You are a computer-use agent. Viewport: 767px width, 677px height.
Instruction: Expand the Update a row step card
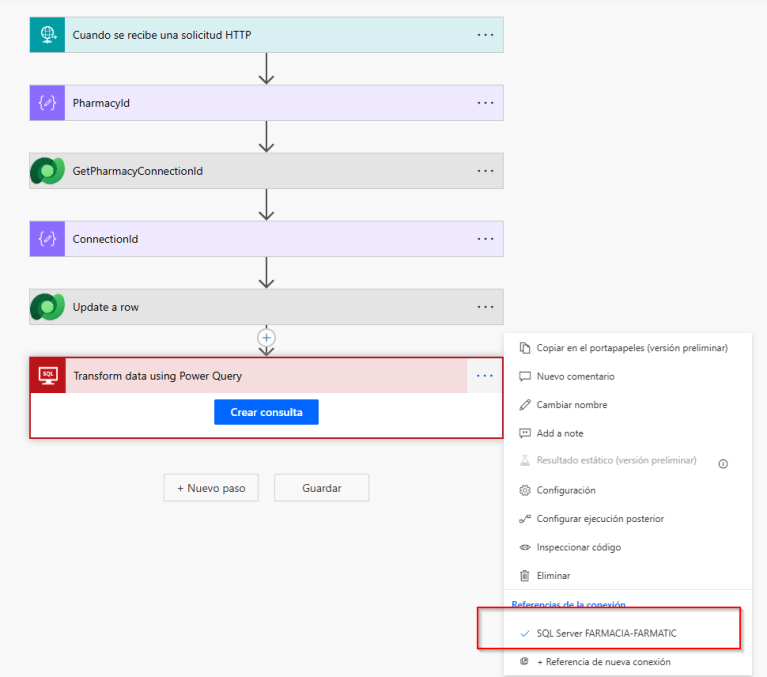pos(267,307)
